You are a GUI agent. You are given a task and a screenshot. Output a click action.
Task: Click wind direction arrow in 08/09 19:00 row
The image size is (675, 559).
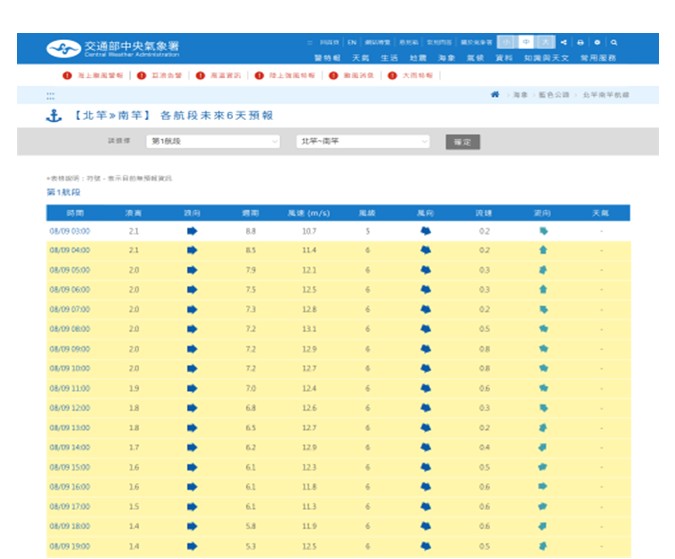click(426, 546)
